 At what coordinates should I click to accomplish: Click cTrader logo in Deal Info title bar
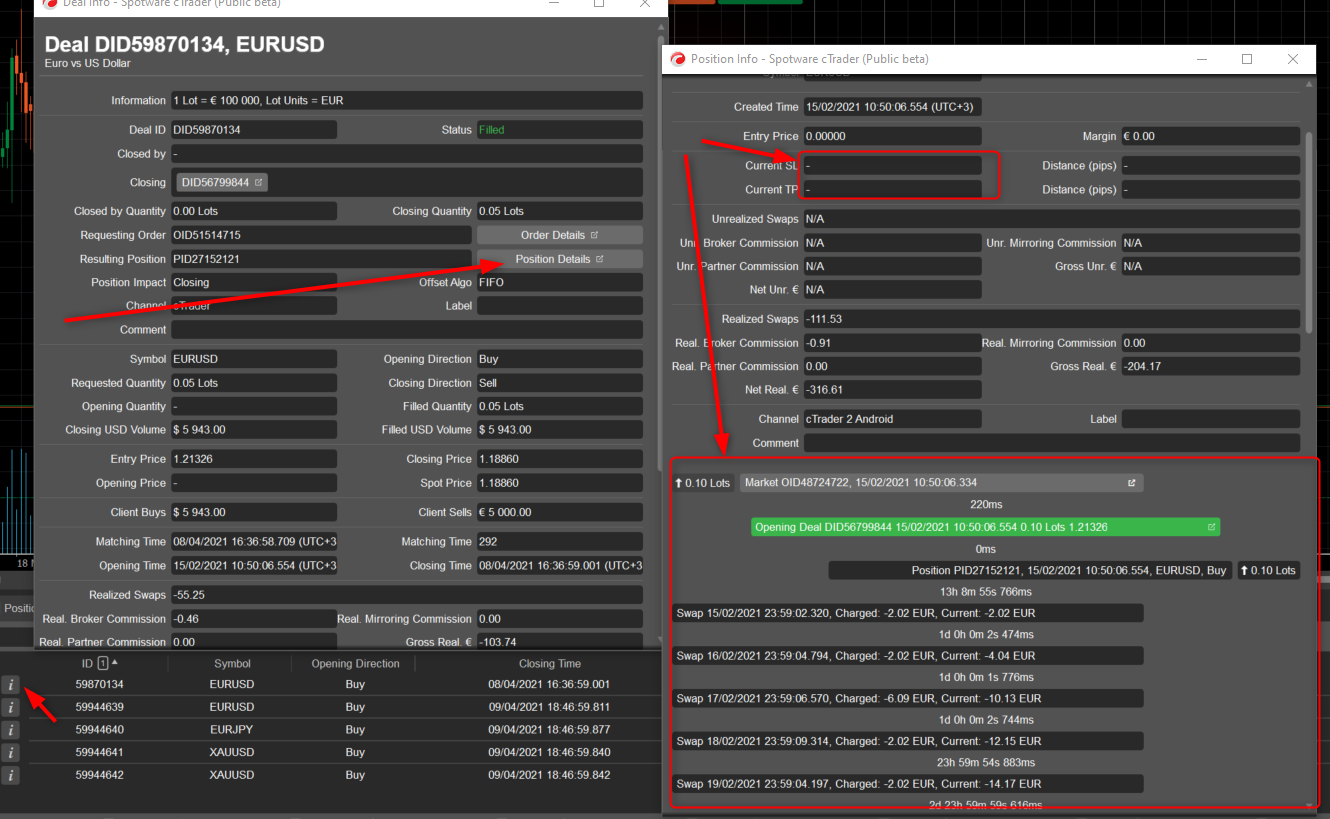point(50,4)
